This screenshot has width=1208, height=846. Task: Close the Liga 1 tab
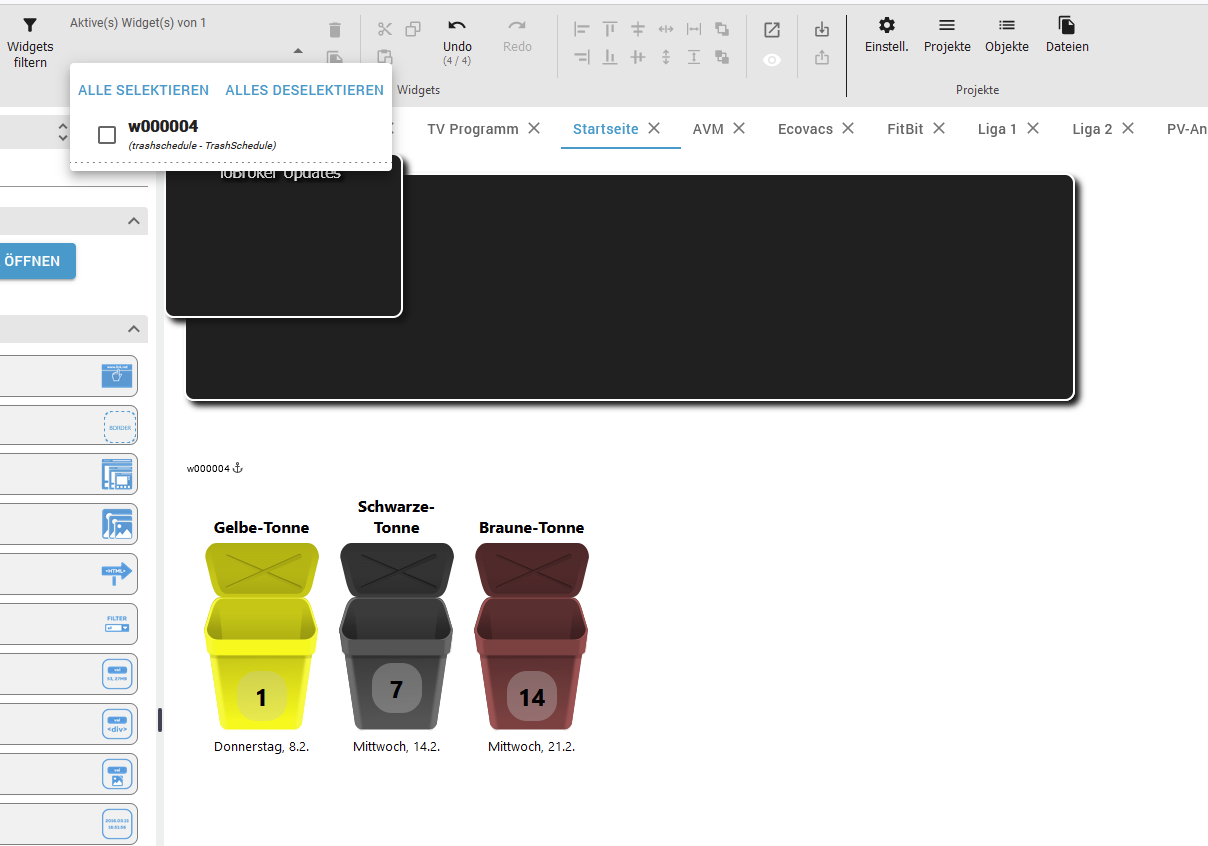(x=1033, y=128)
